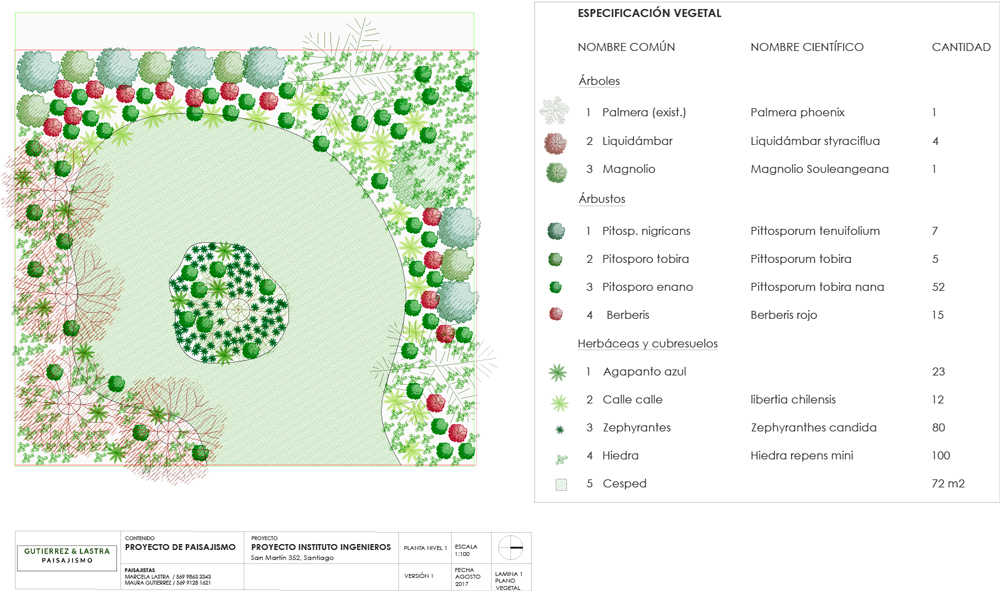Click the Magnolio green tree legend symbol
1000x591 pixels.
(x=556, y=172)
